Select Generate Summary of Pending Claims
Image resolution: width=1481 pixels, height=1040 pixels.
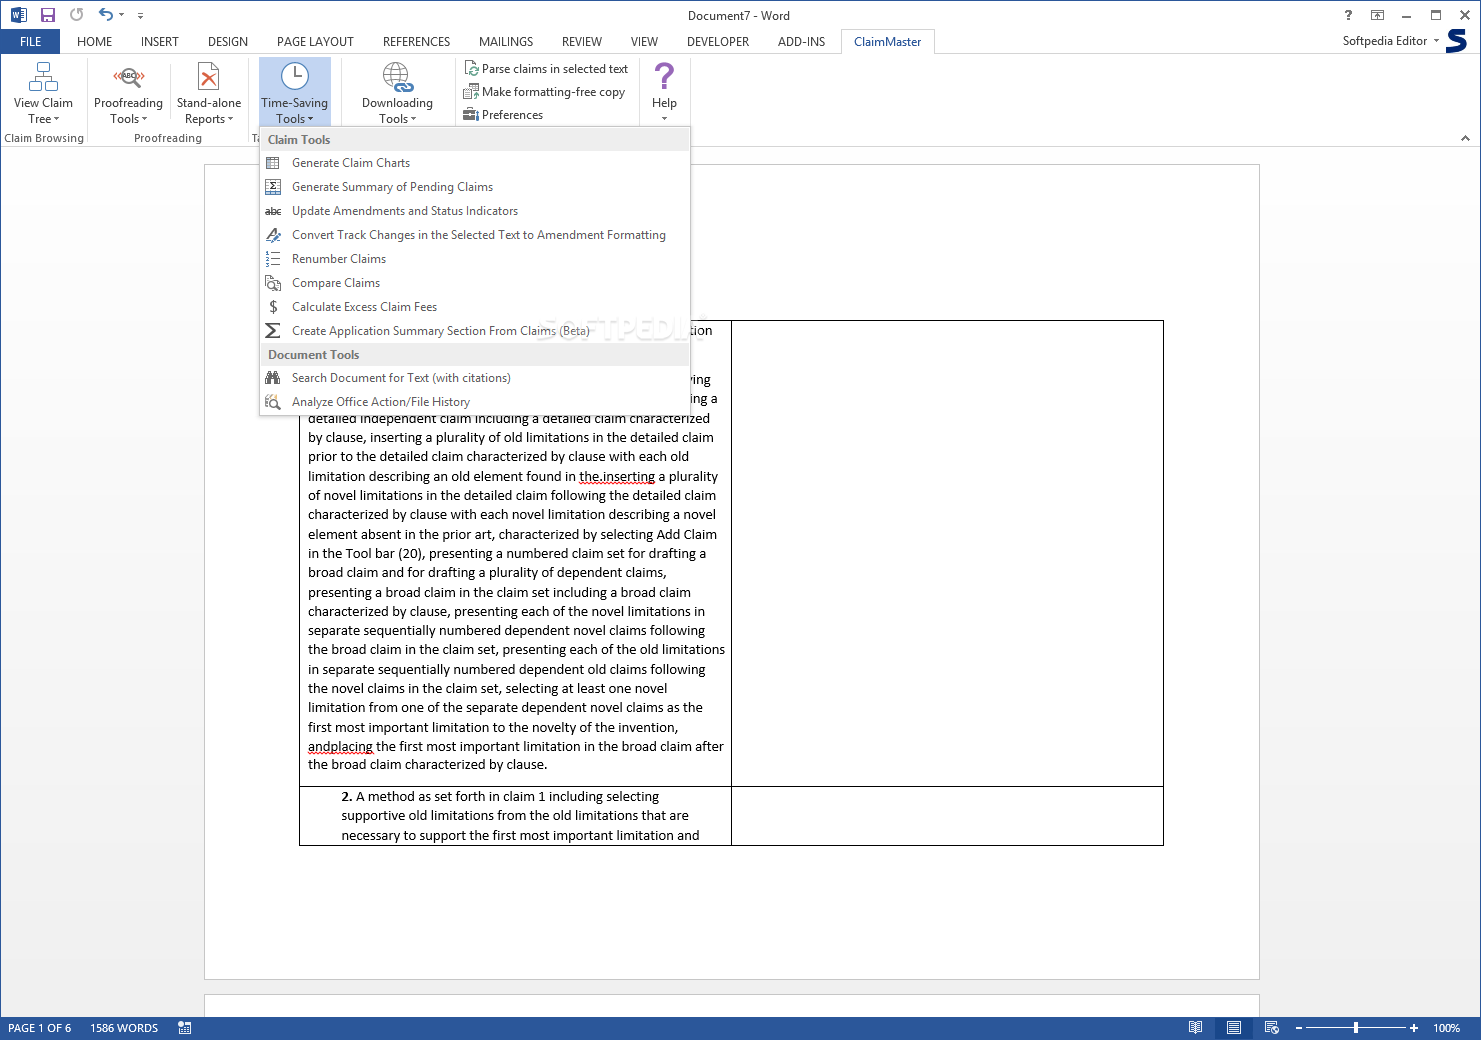coord(475,187)
